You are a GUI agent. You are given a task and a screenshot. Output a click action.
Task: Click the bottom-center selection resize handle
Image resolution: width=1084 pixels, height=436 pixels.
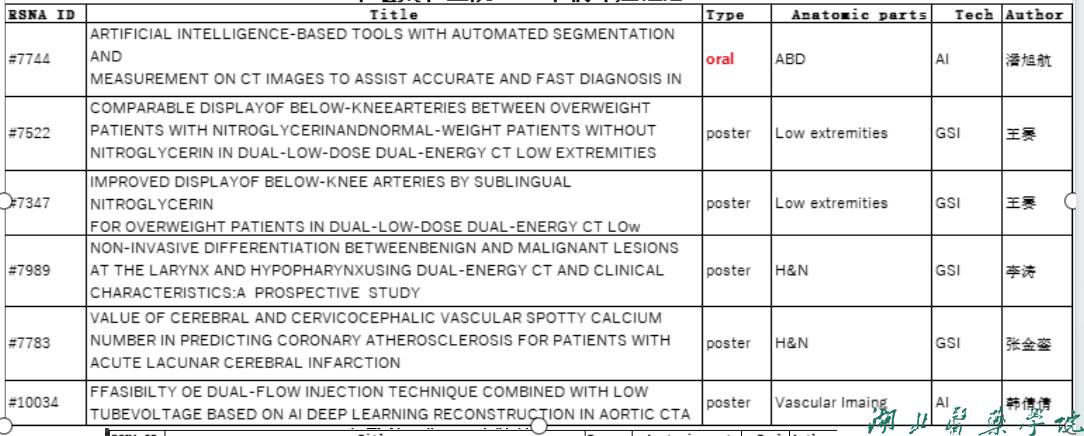pyautogui.click(x=537, y=426)
